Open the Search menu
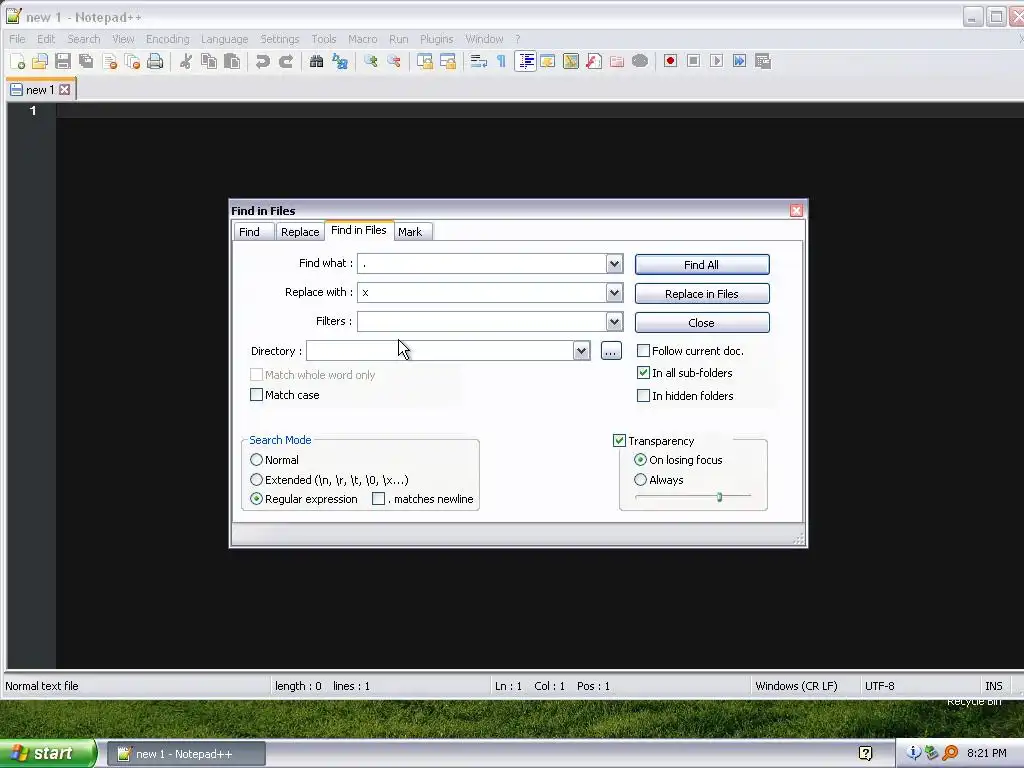Viewport: 1024px width, 768px height. tap(84, 39)
